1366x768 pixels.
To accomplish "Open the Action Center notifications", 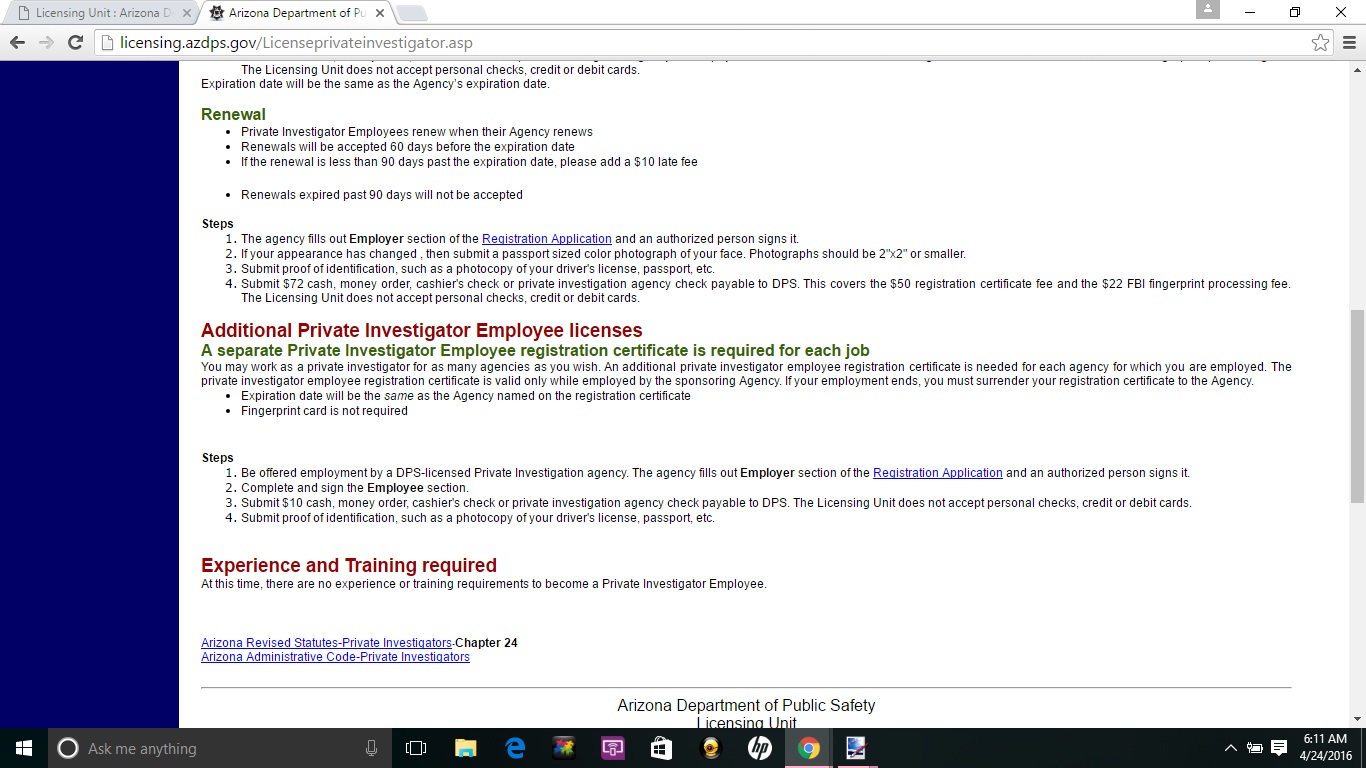I will (1279, 748).
